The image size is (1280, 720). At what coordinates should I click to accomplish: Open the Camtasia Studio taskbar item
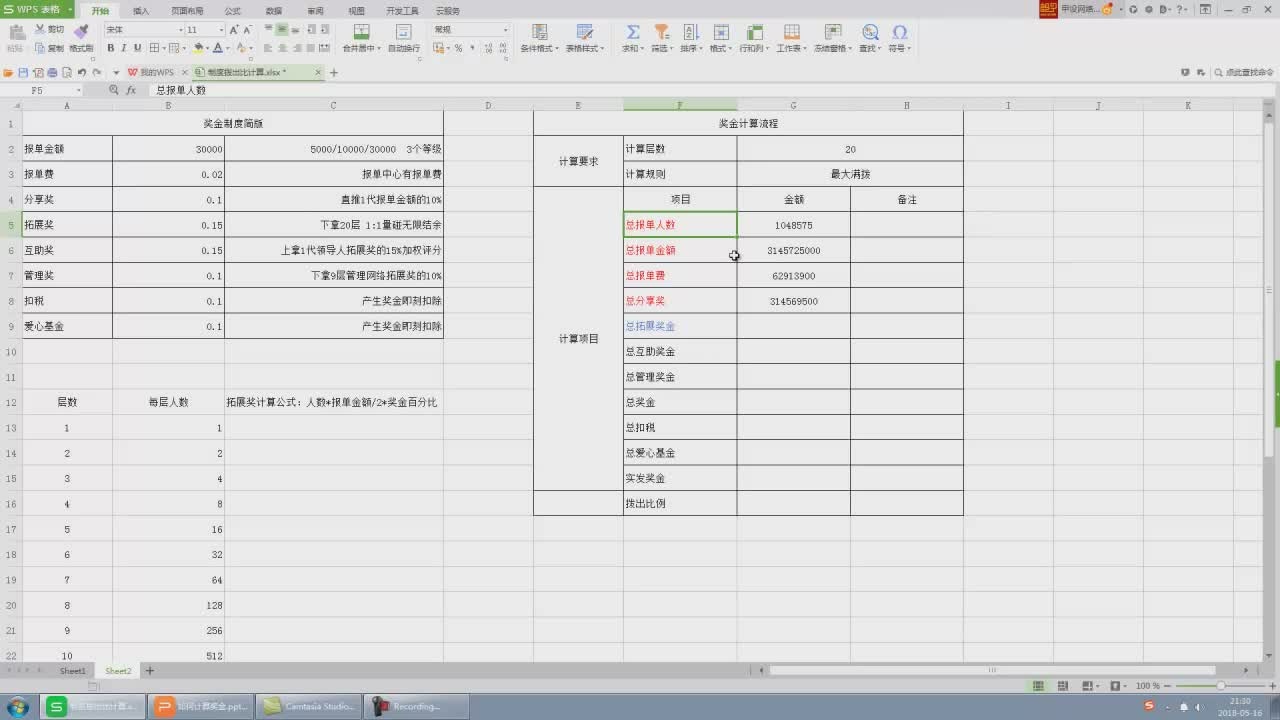[x=309, y=706]
